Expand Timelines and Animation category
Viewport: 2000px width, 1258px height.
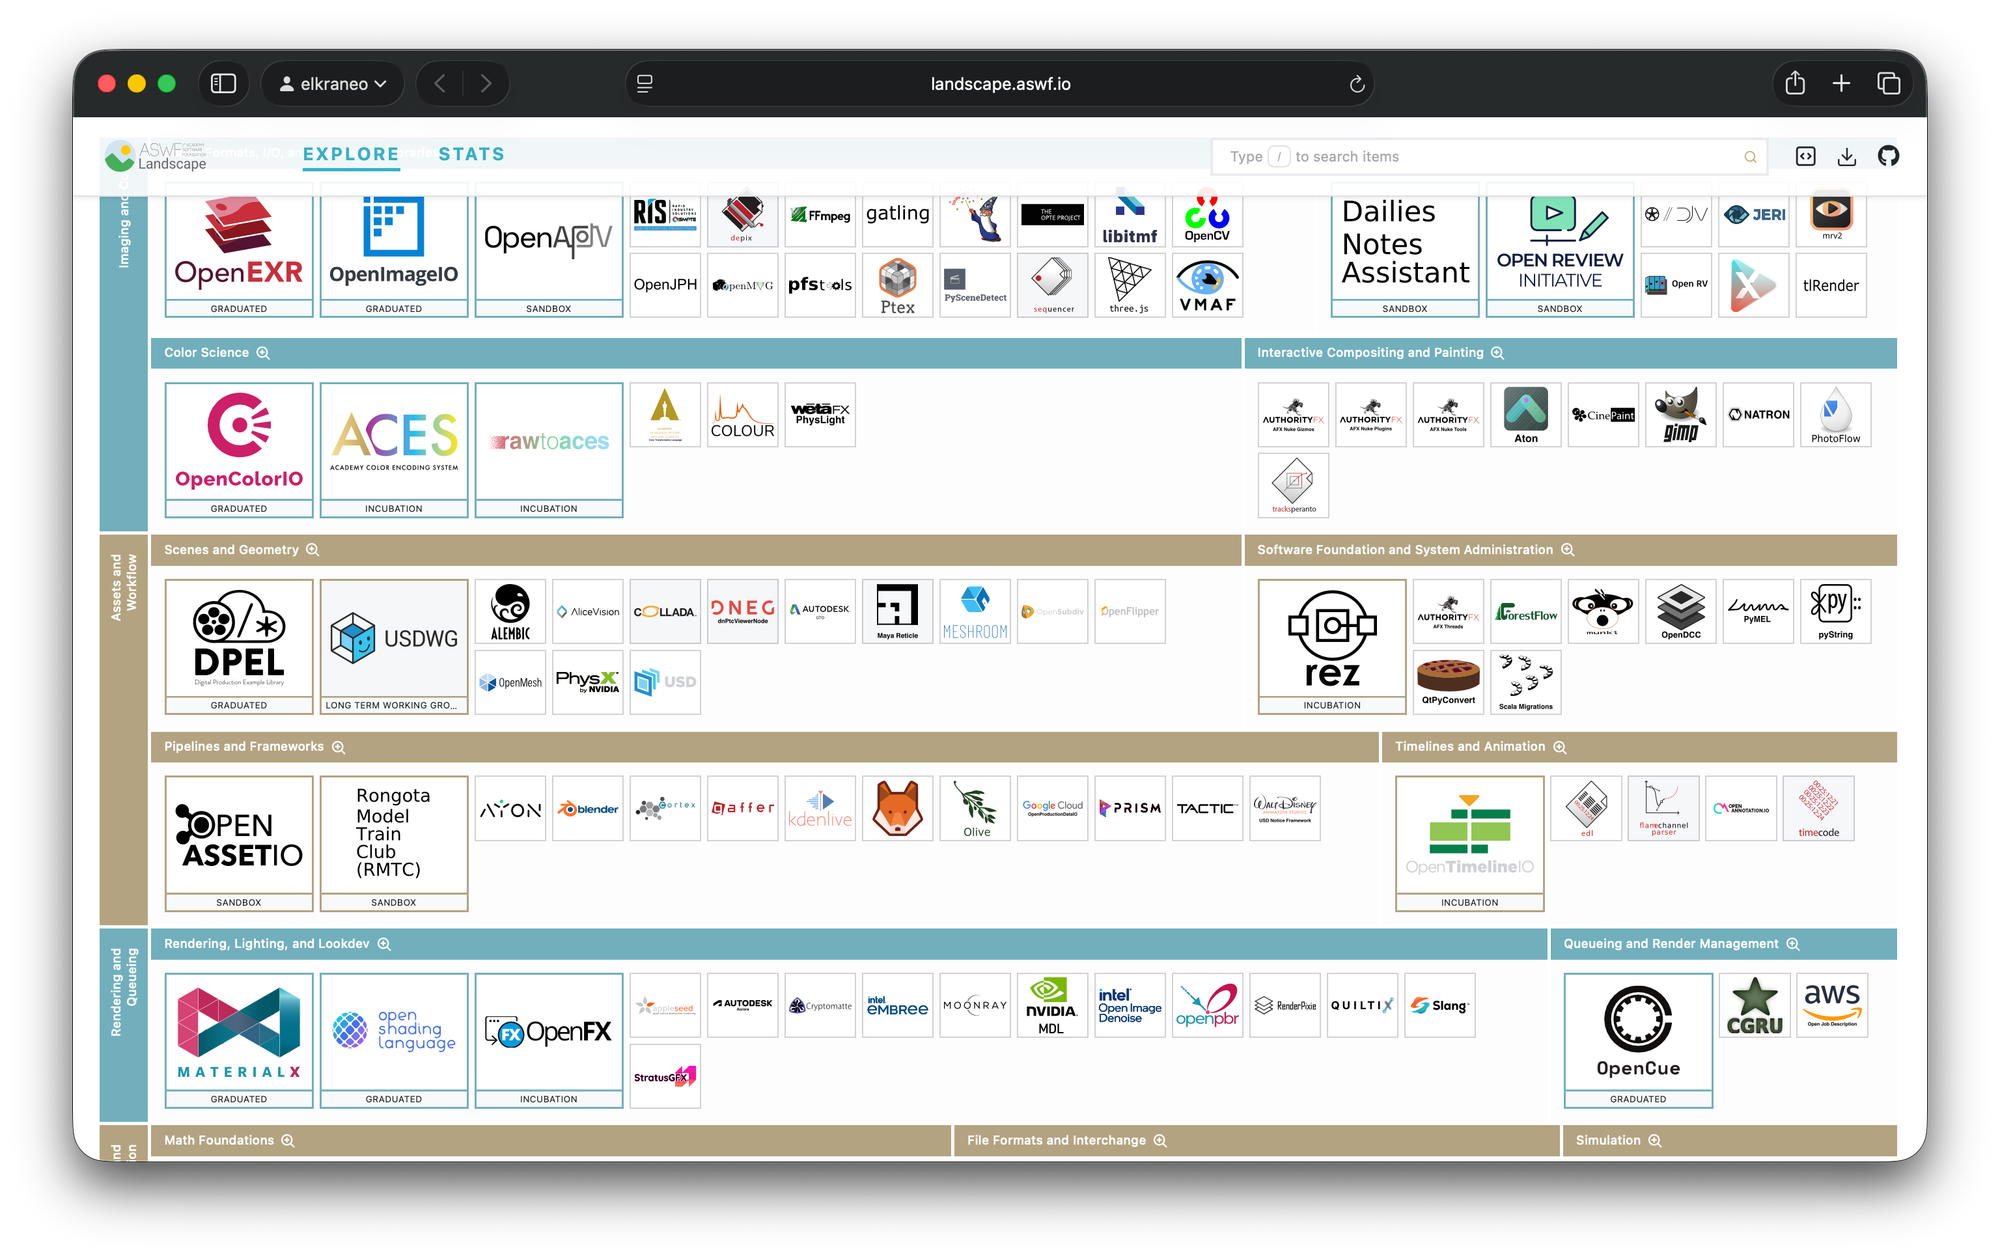(x=1560, y=747)
